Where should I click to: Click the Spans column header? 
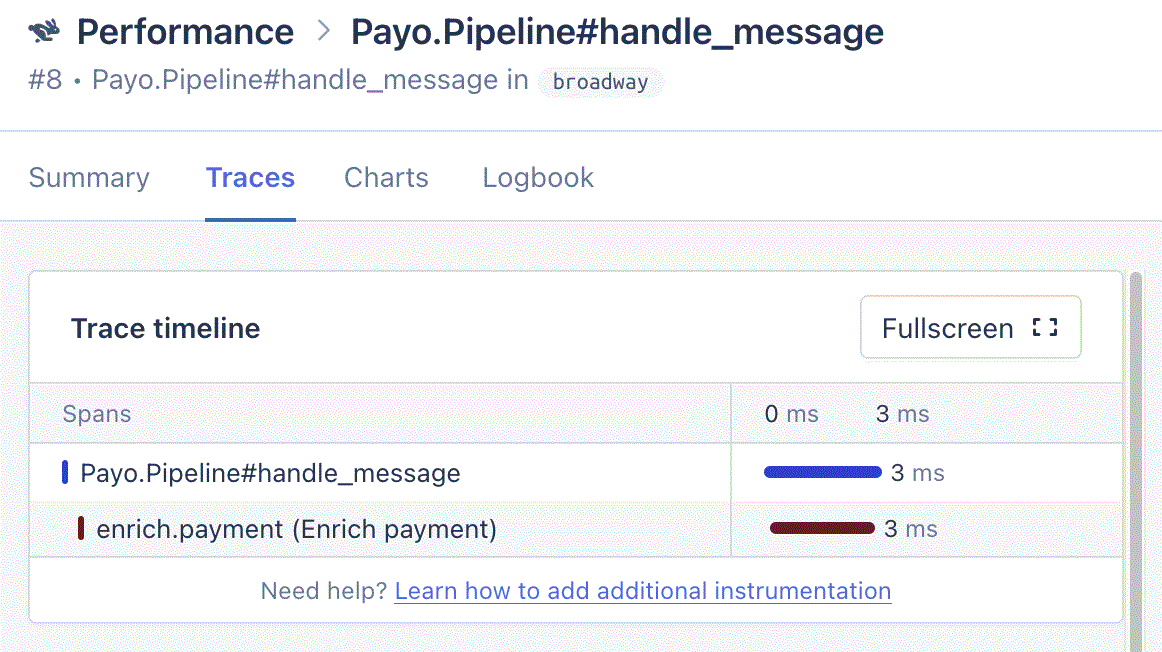[x=96, y=413]
